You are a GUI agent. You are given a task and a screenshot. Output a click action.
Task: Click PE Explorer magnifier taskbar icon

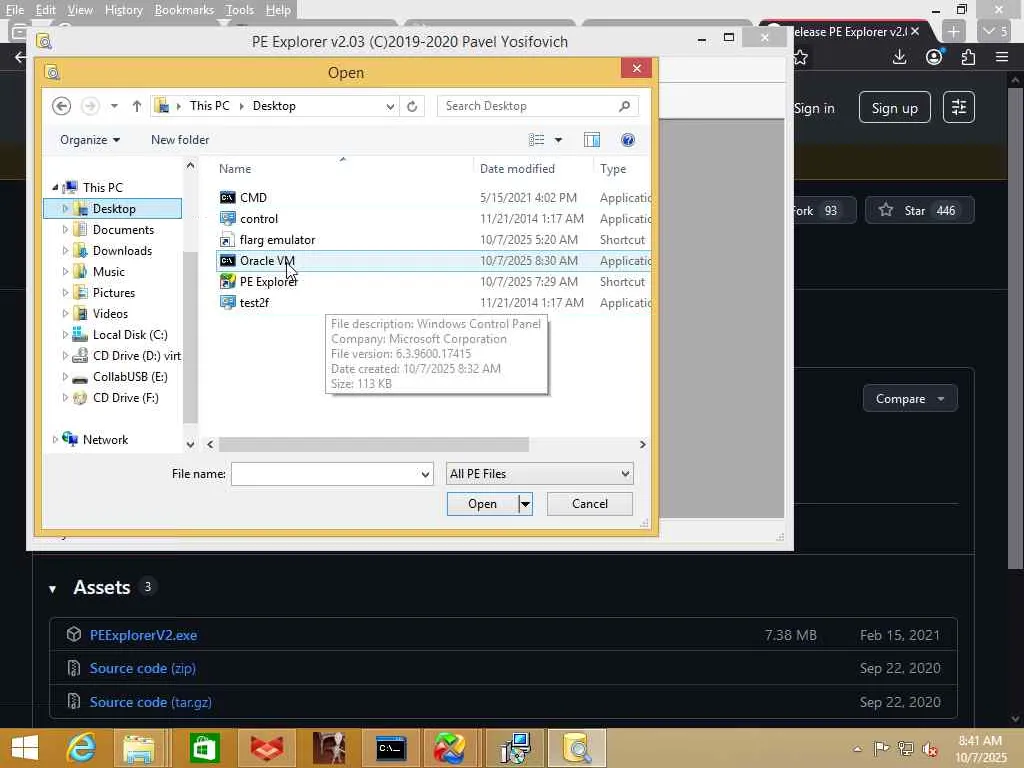point(577,748)
